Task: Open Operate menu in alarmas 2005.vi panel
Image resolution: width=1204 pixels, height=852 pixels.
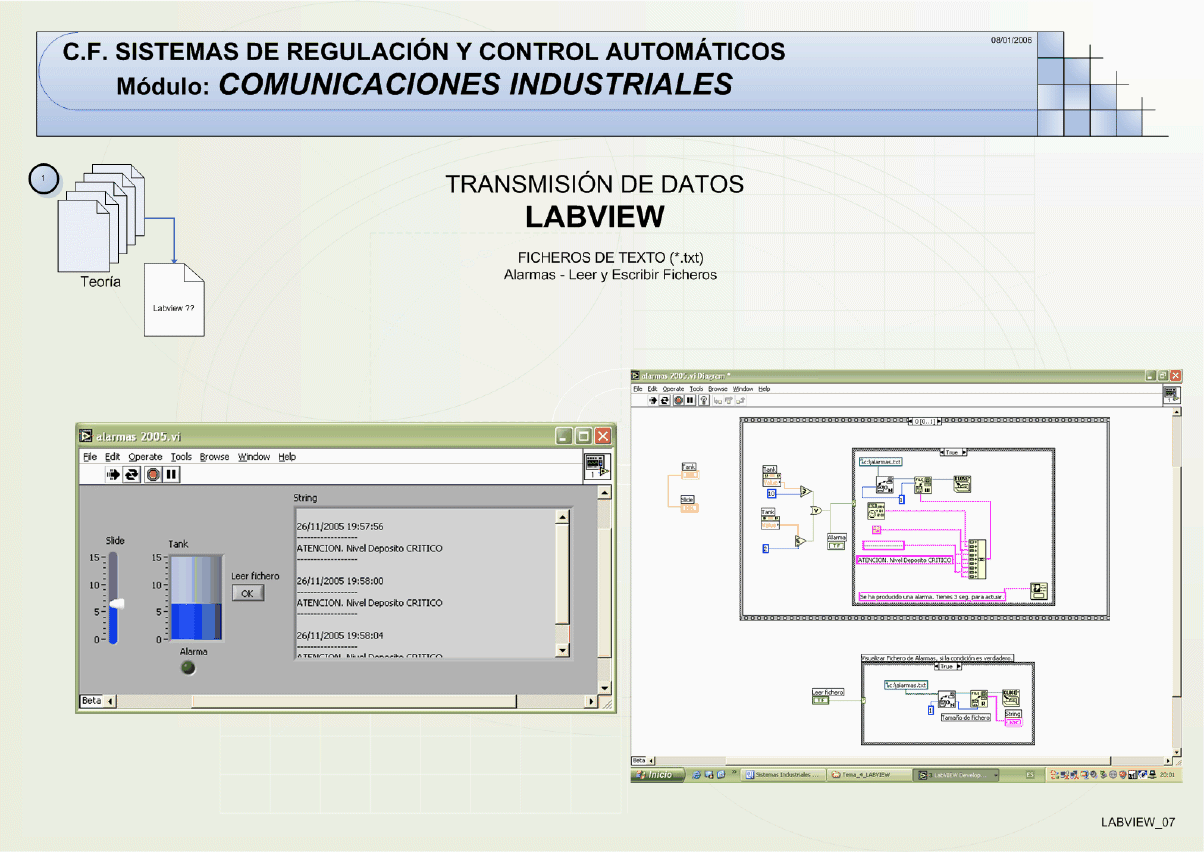Action: click(x=145, y=457)
